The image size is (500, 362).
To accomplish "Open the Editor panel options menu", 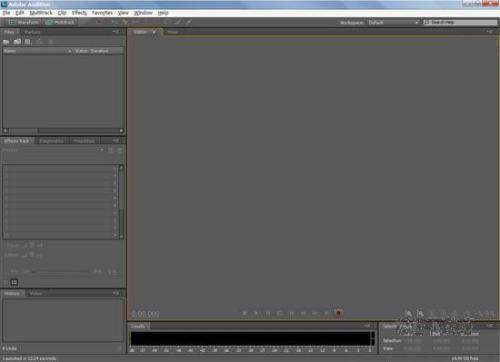I will (490, 32).
